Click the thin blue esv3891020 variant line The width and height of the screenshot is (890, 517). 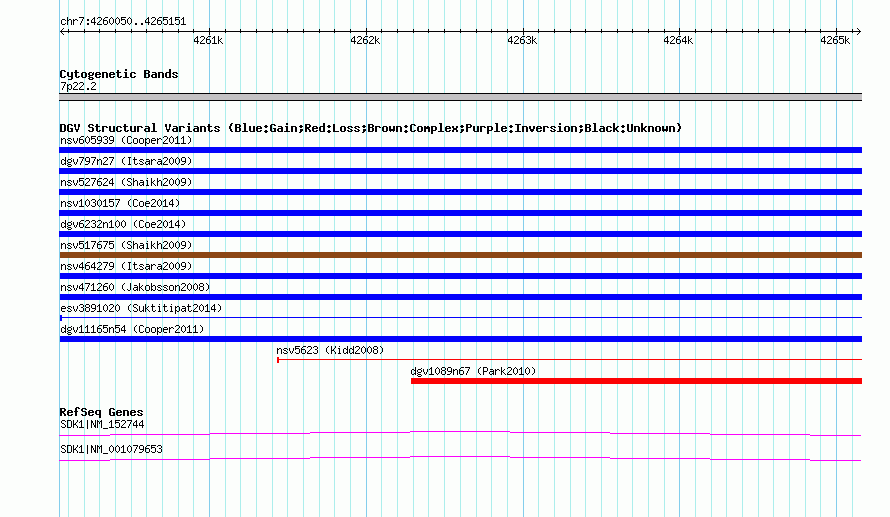460,318
